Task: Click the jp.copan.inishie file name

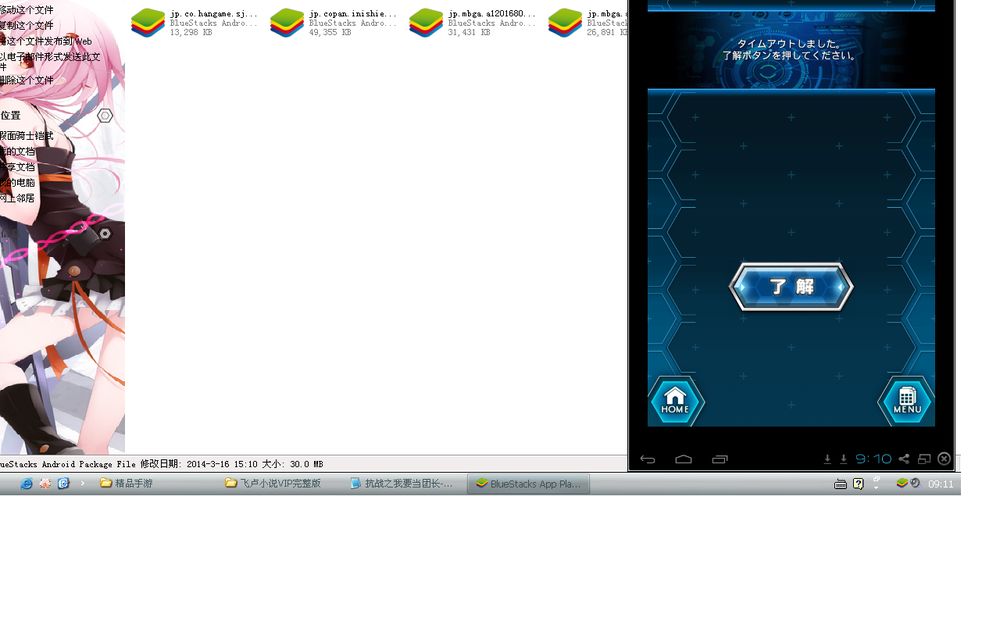Action: [x=353, y=13]
